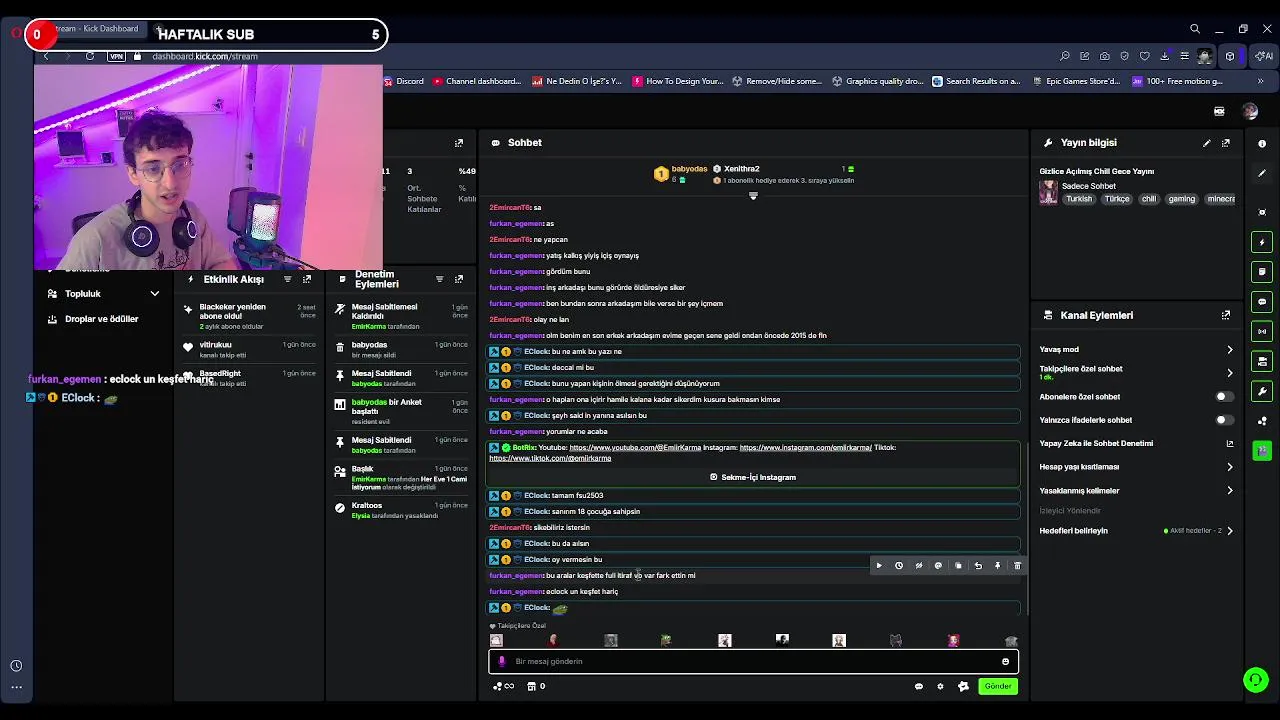Click the timeout clock icon in message toolbar
1280x720 pixels.
tap(899, 566)
